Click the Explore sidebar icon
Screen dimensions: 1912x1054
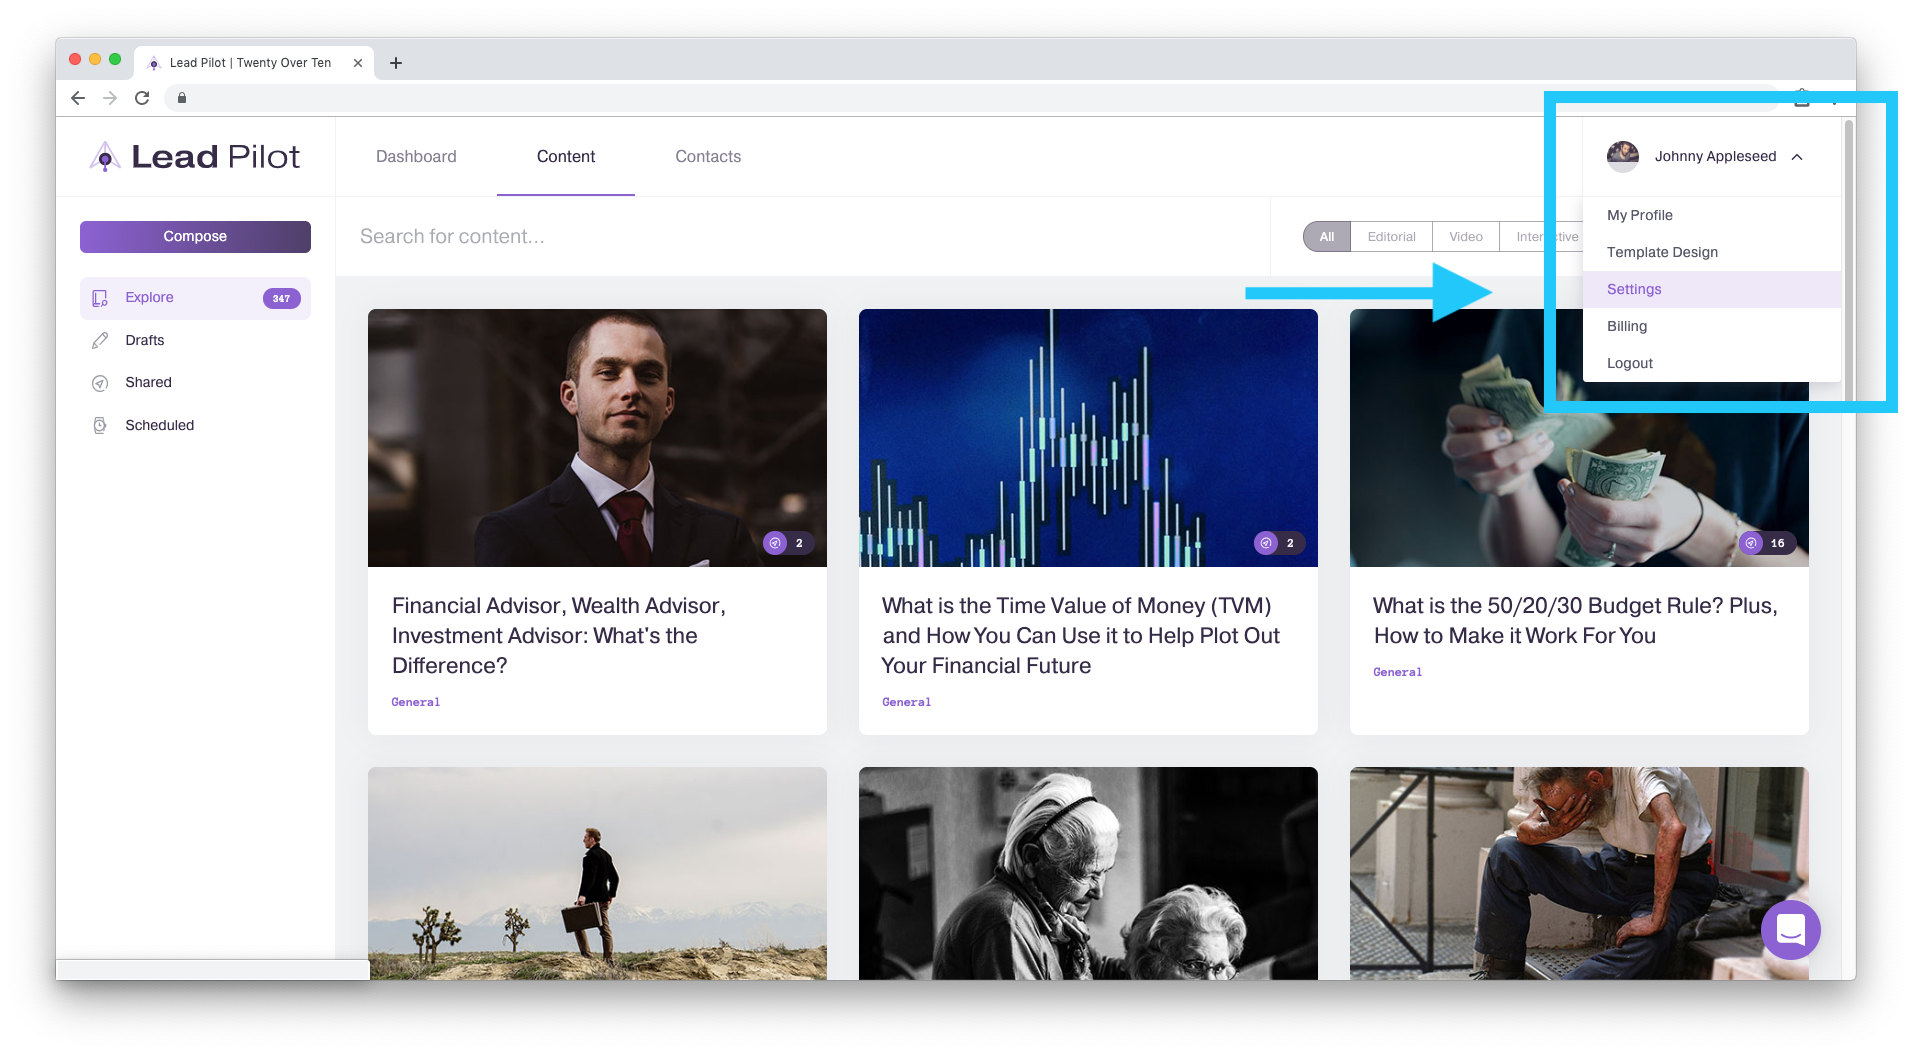[x=100, y=298]
